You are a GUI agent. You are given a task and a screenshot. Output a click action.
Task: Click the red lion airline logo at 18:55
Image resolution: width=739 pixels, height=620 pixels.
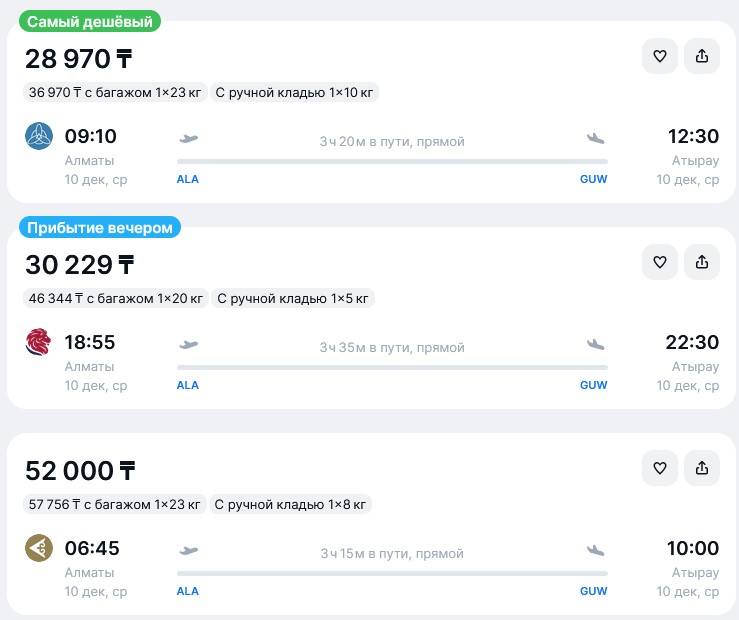click(x=39, y=342)
